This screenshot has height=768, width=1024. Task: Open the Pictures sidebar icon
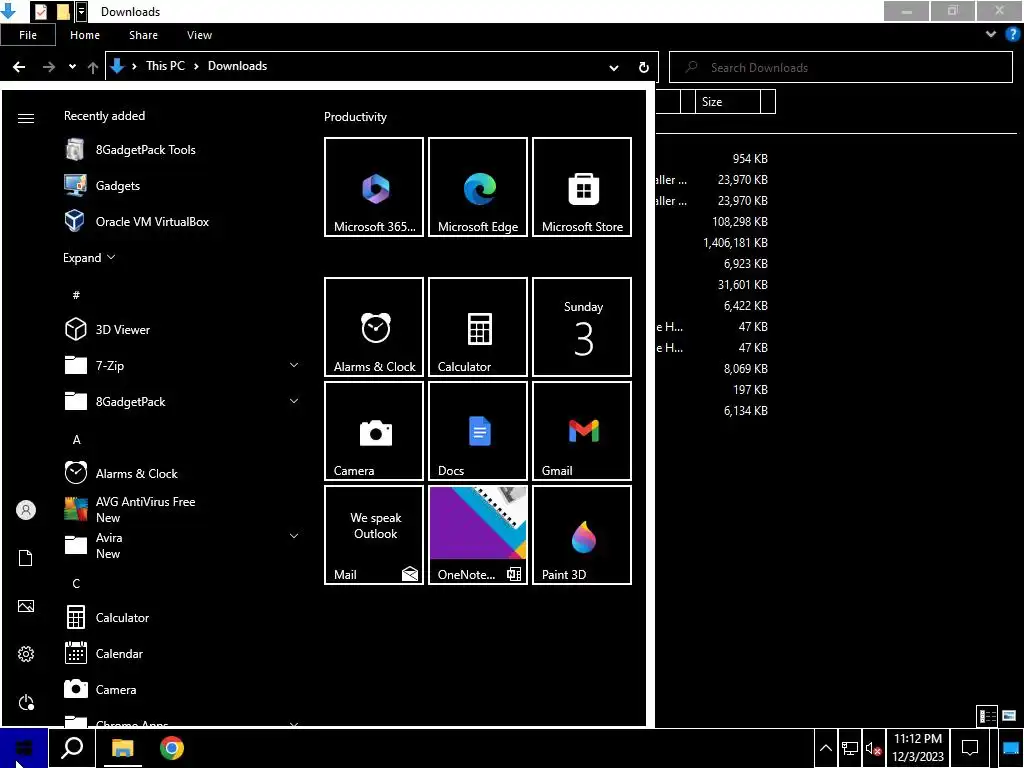click(x=25, y=606)
